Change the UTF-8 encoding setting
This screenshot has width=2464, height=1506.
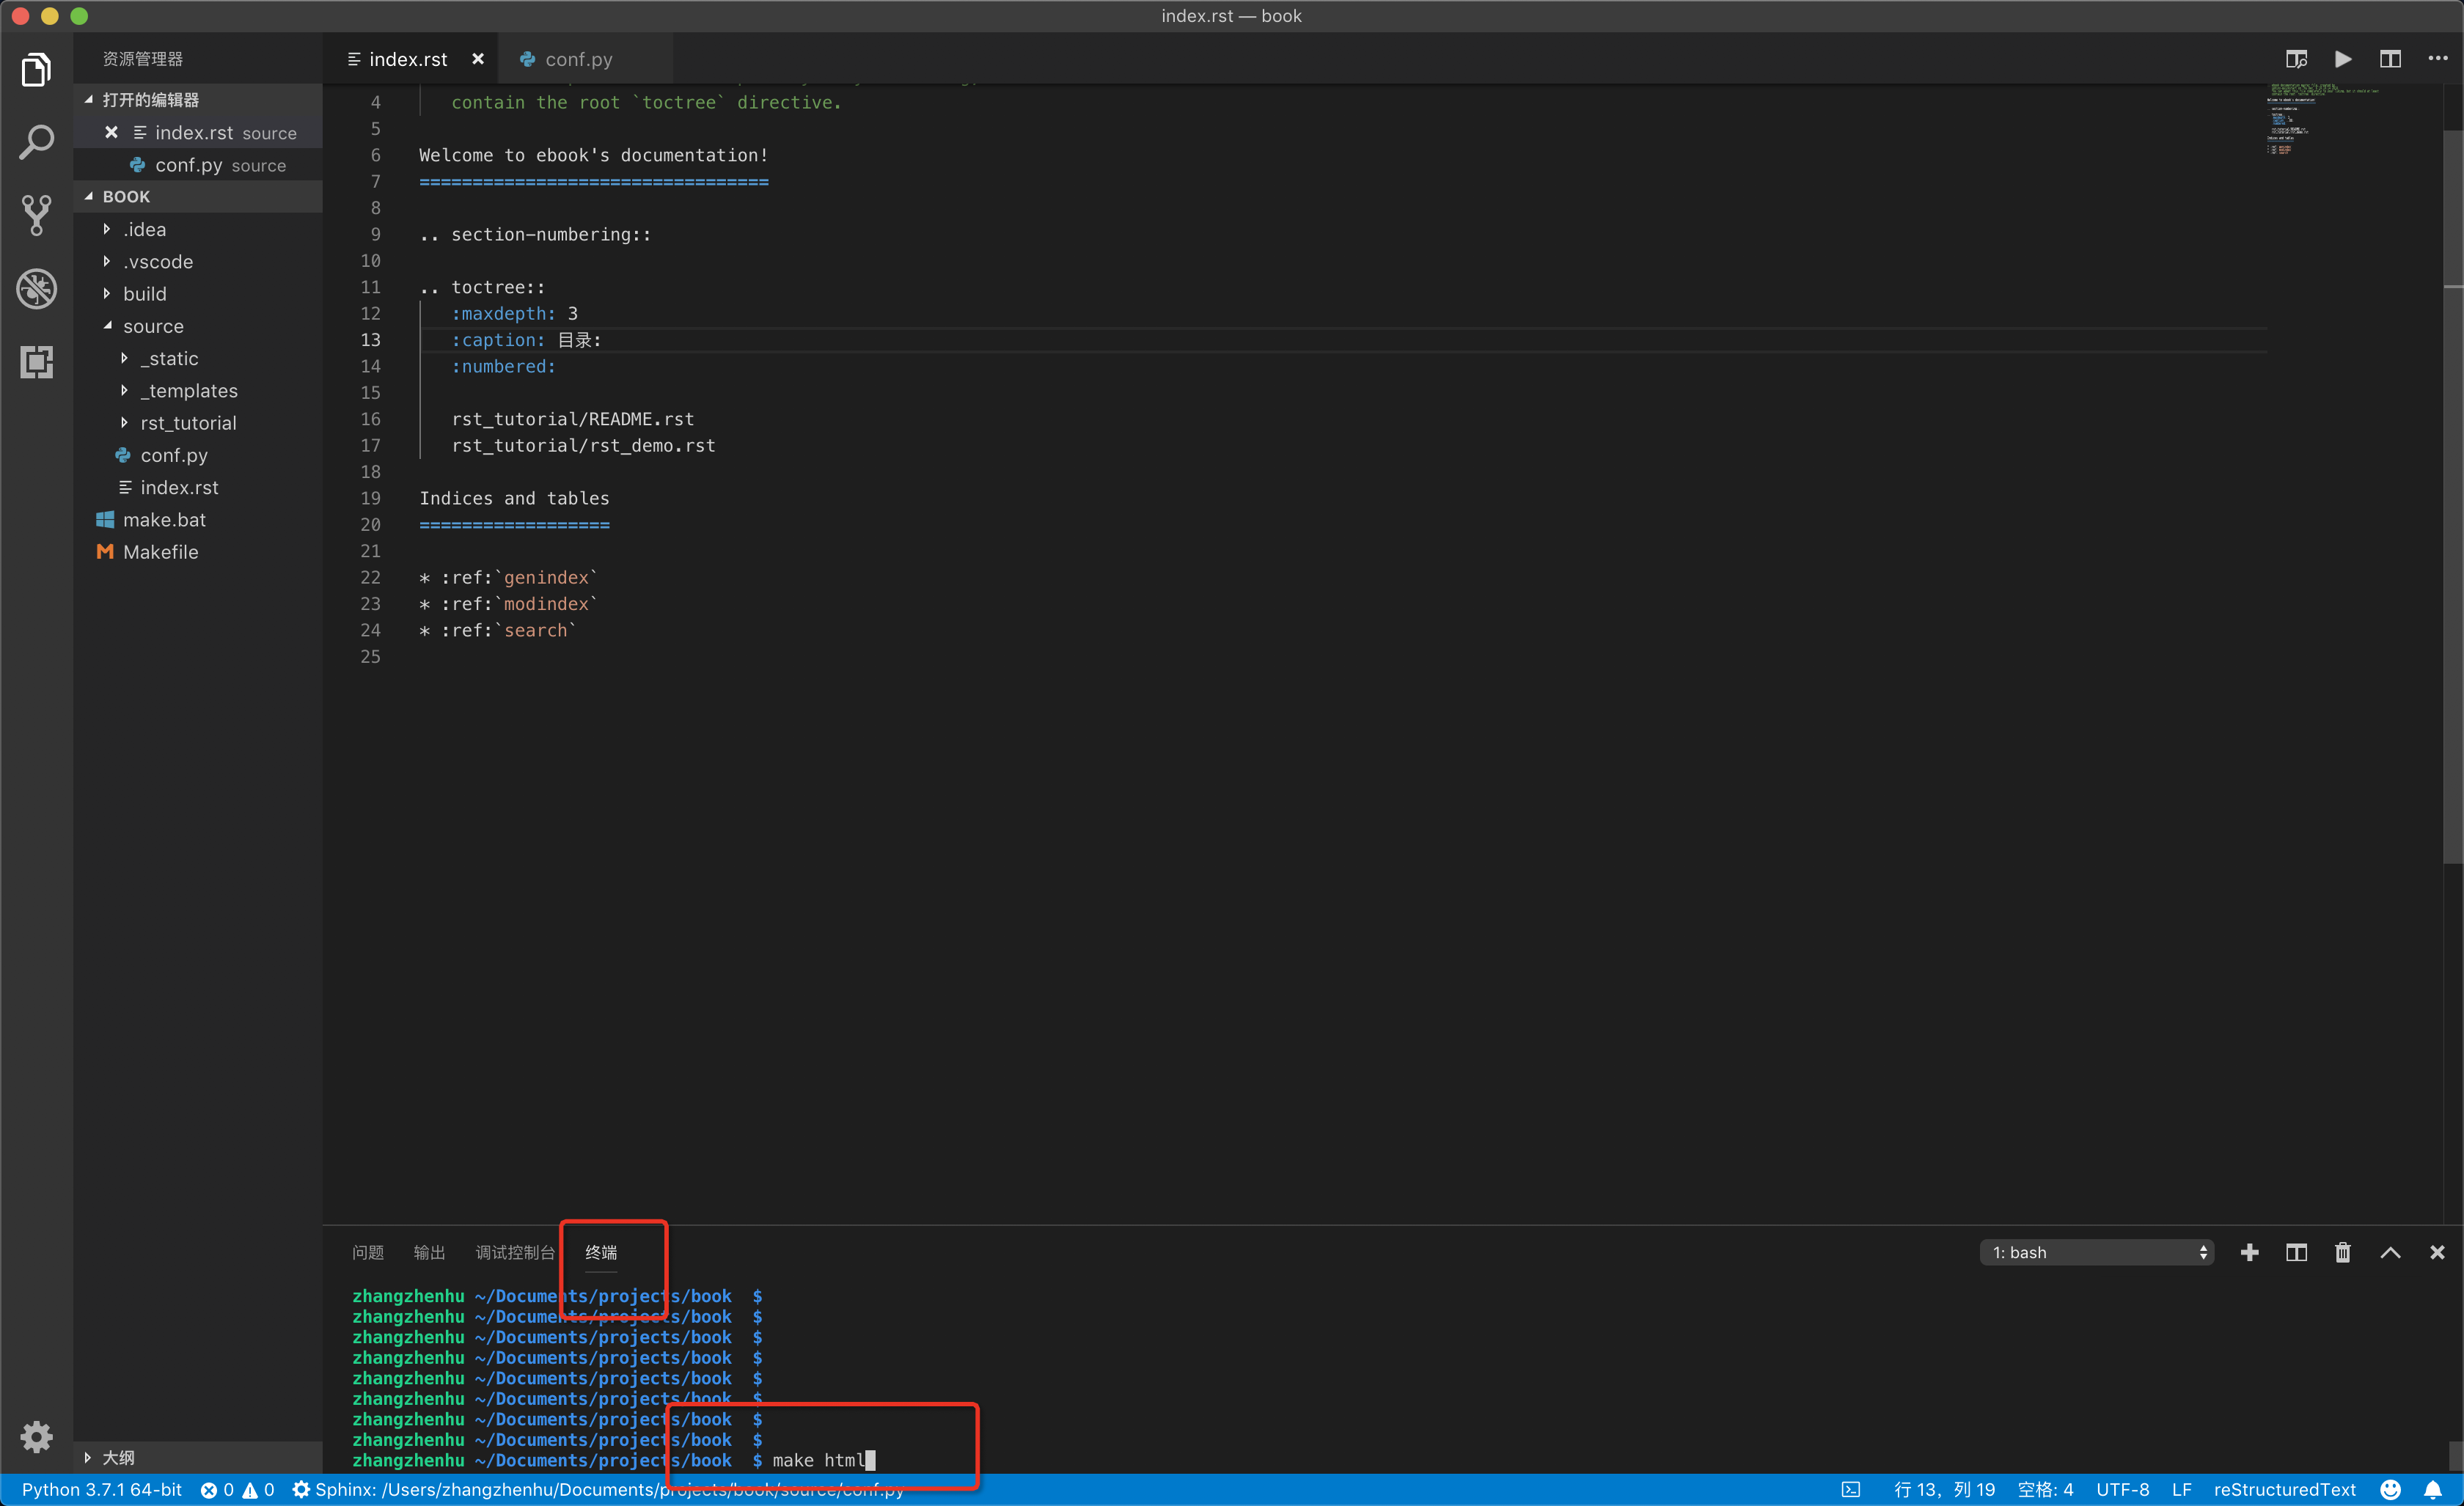(2123, 1490)
